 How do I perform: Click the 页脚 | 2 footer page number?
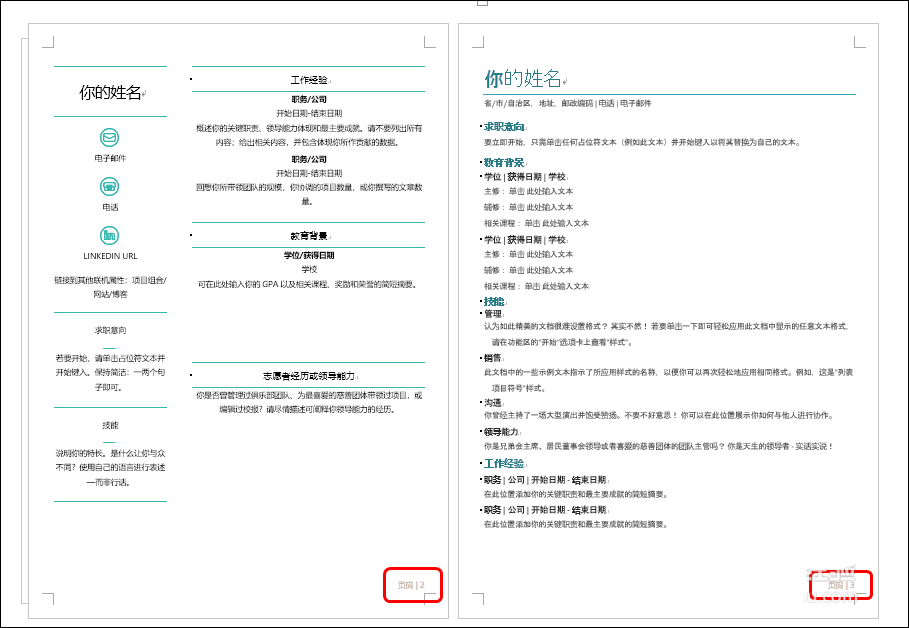click(411, 585)
